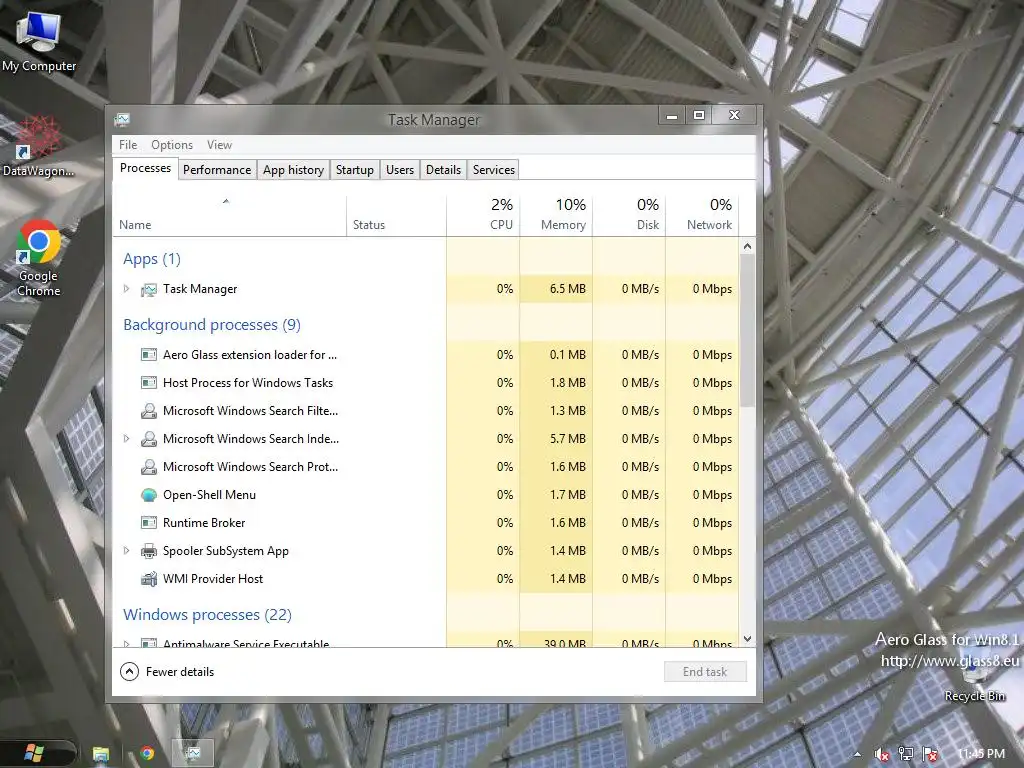Select the Runtime Broker process name
Screen dimensions: 1024x768
click(204, 523)
